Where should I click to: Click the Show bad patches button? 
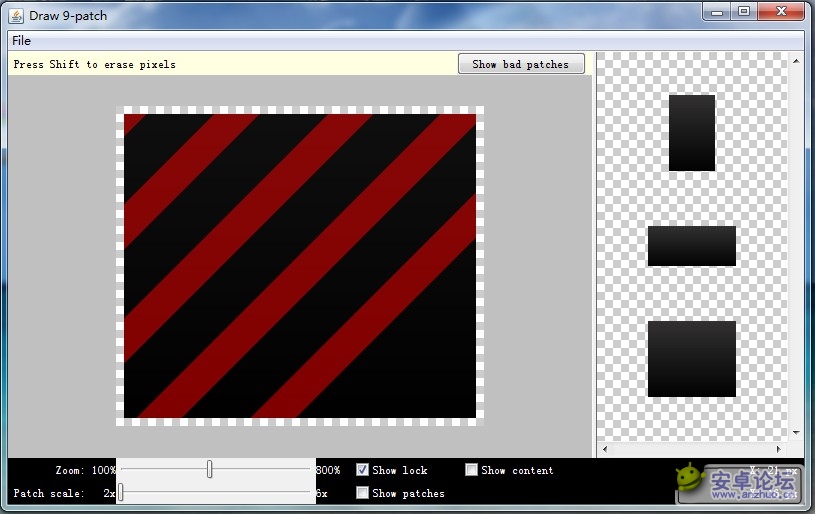coord(520,64)
